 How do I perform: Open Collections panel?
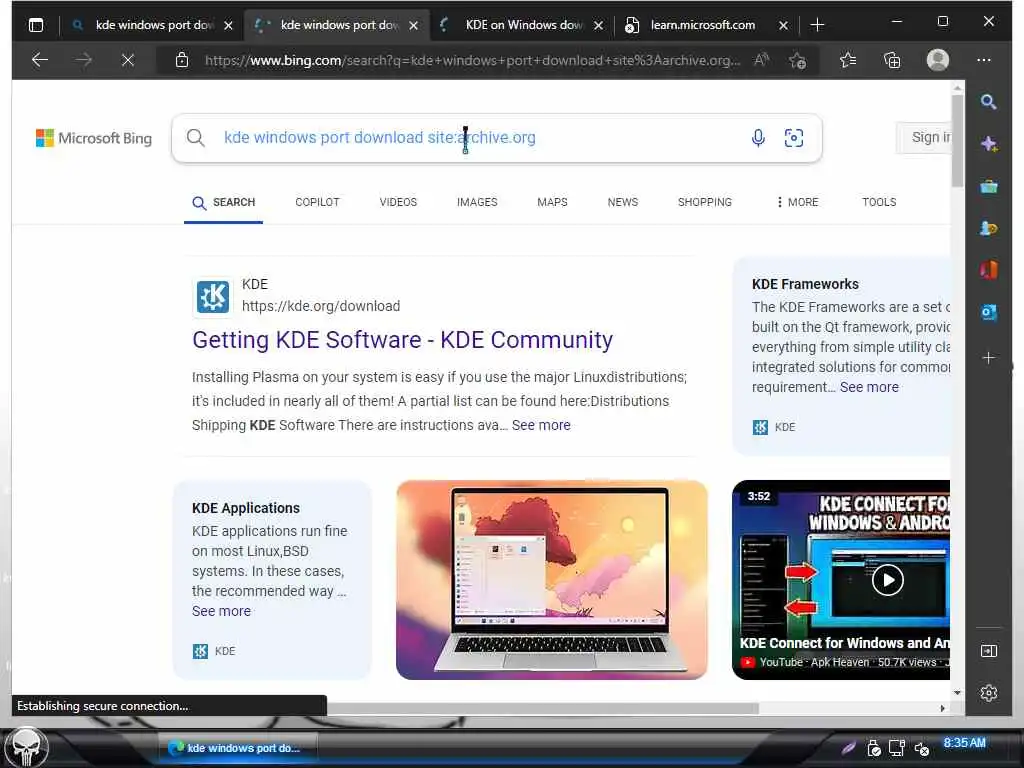[892, 60]
